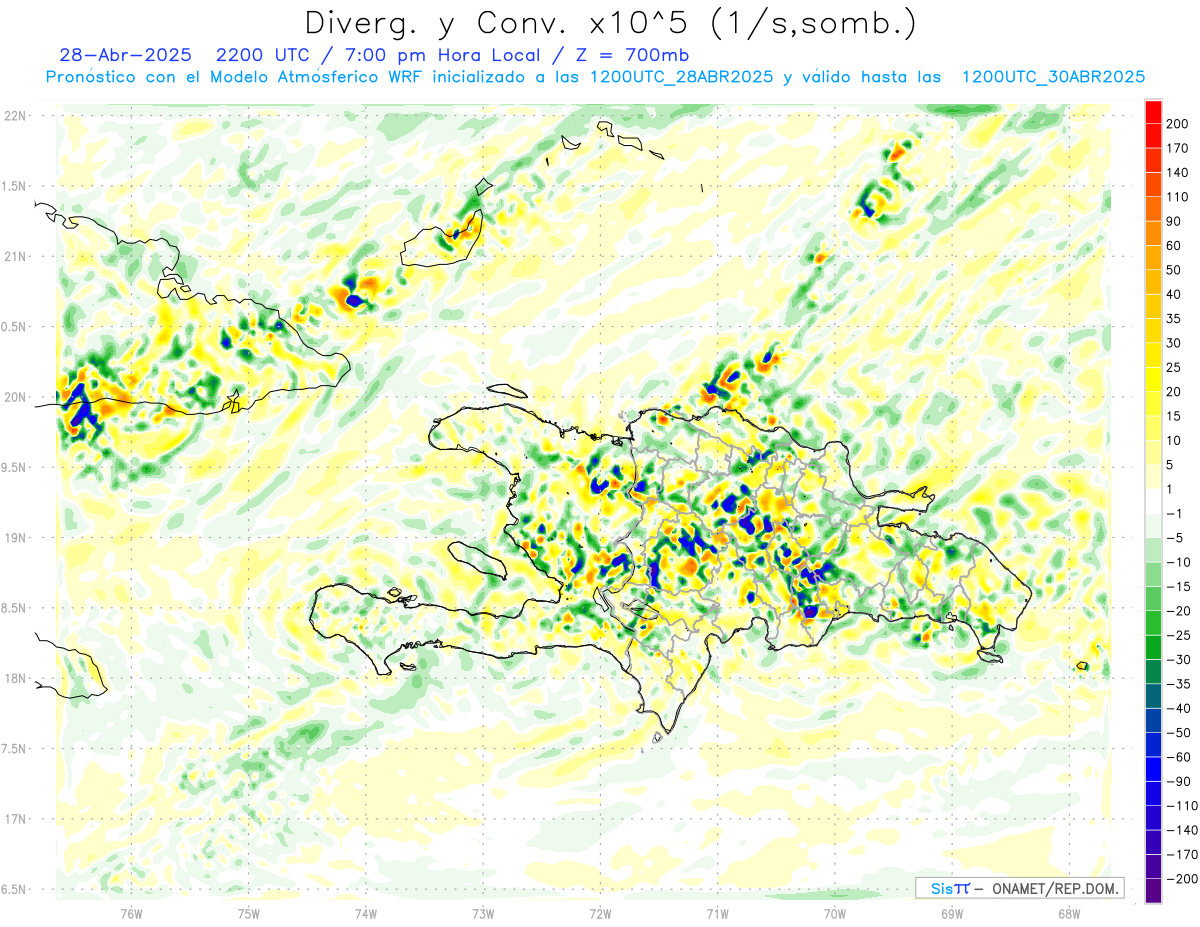Click the '22N' latitude label
Image resolution: width=1200 pixels, height=927 pixels.
click(14, 115)
